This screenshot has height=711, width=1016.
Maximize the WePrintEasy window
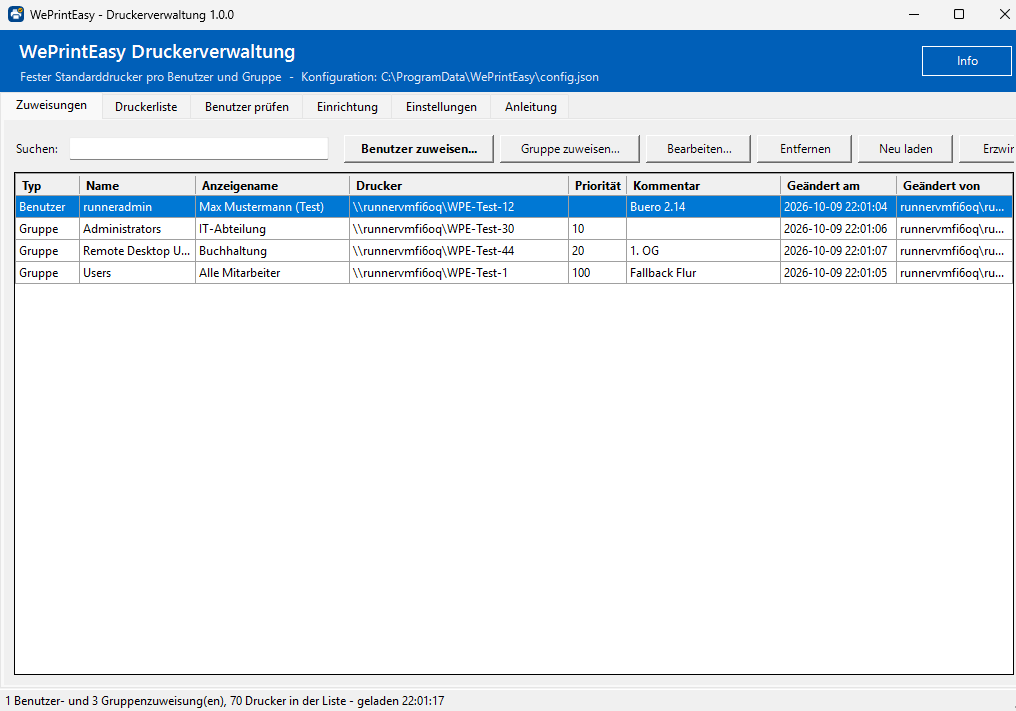[959, 14]
